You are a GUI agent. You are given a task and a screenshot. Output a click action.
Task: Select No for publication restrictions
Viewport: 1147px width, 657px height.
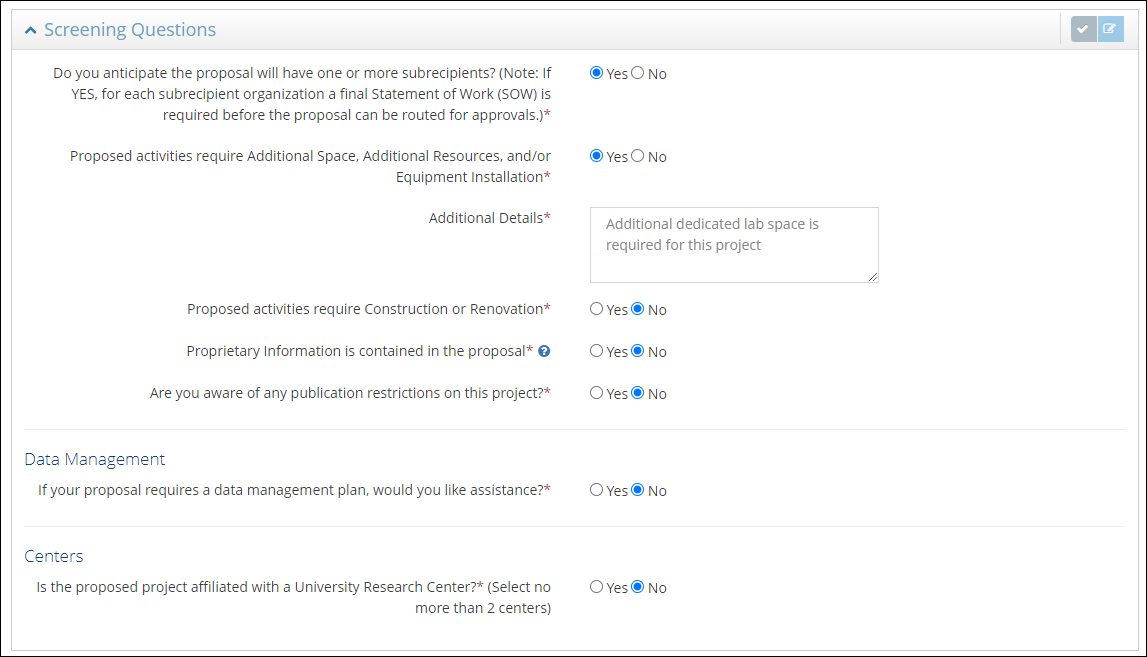(x=638, y=393)
